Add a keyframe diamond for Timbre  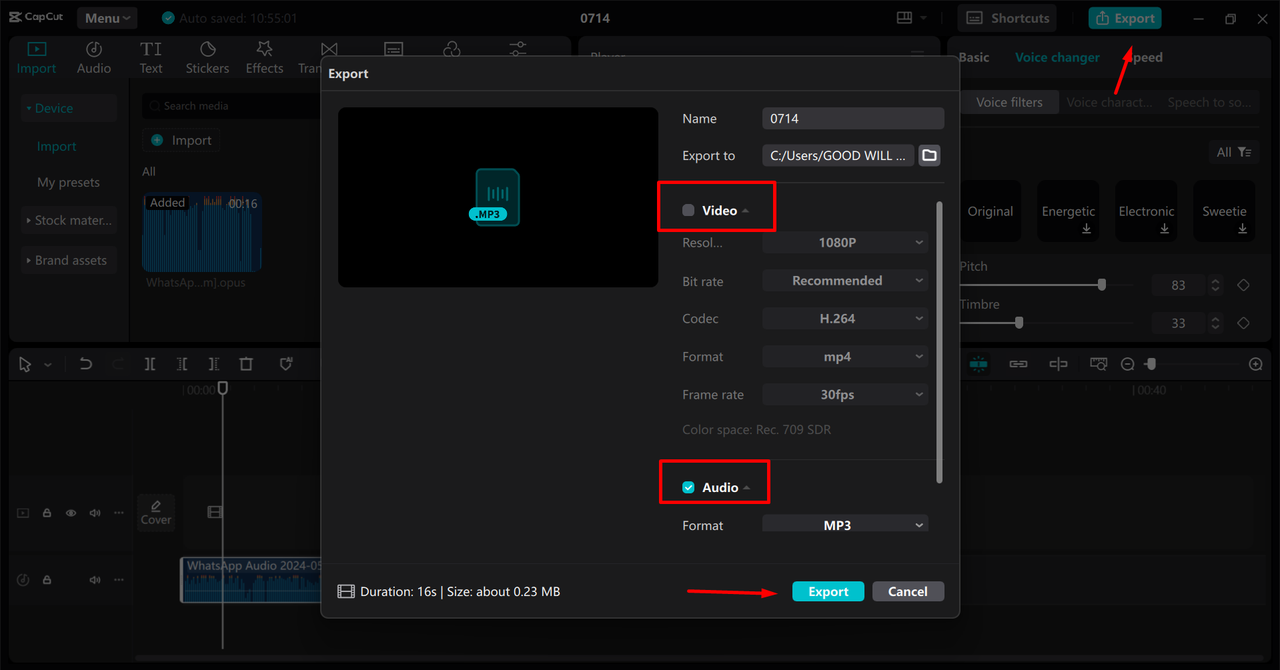[1243, 323]
